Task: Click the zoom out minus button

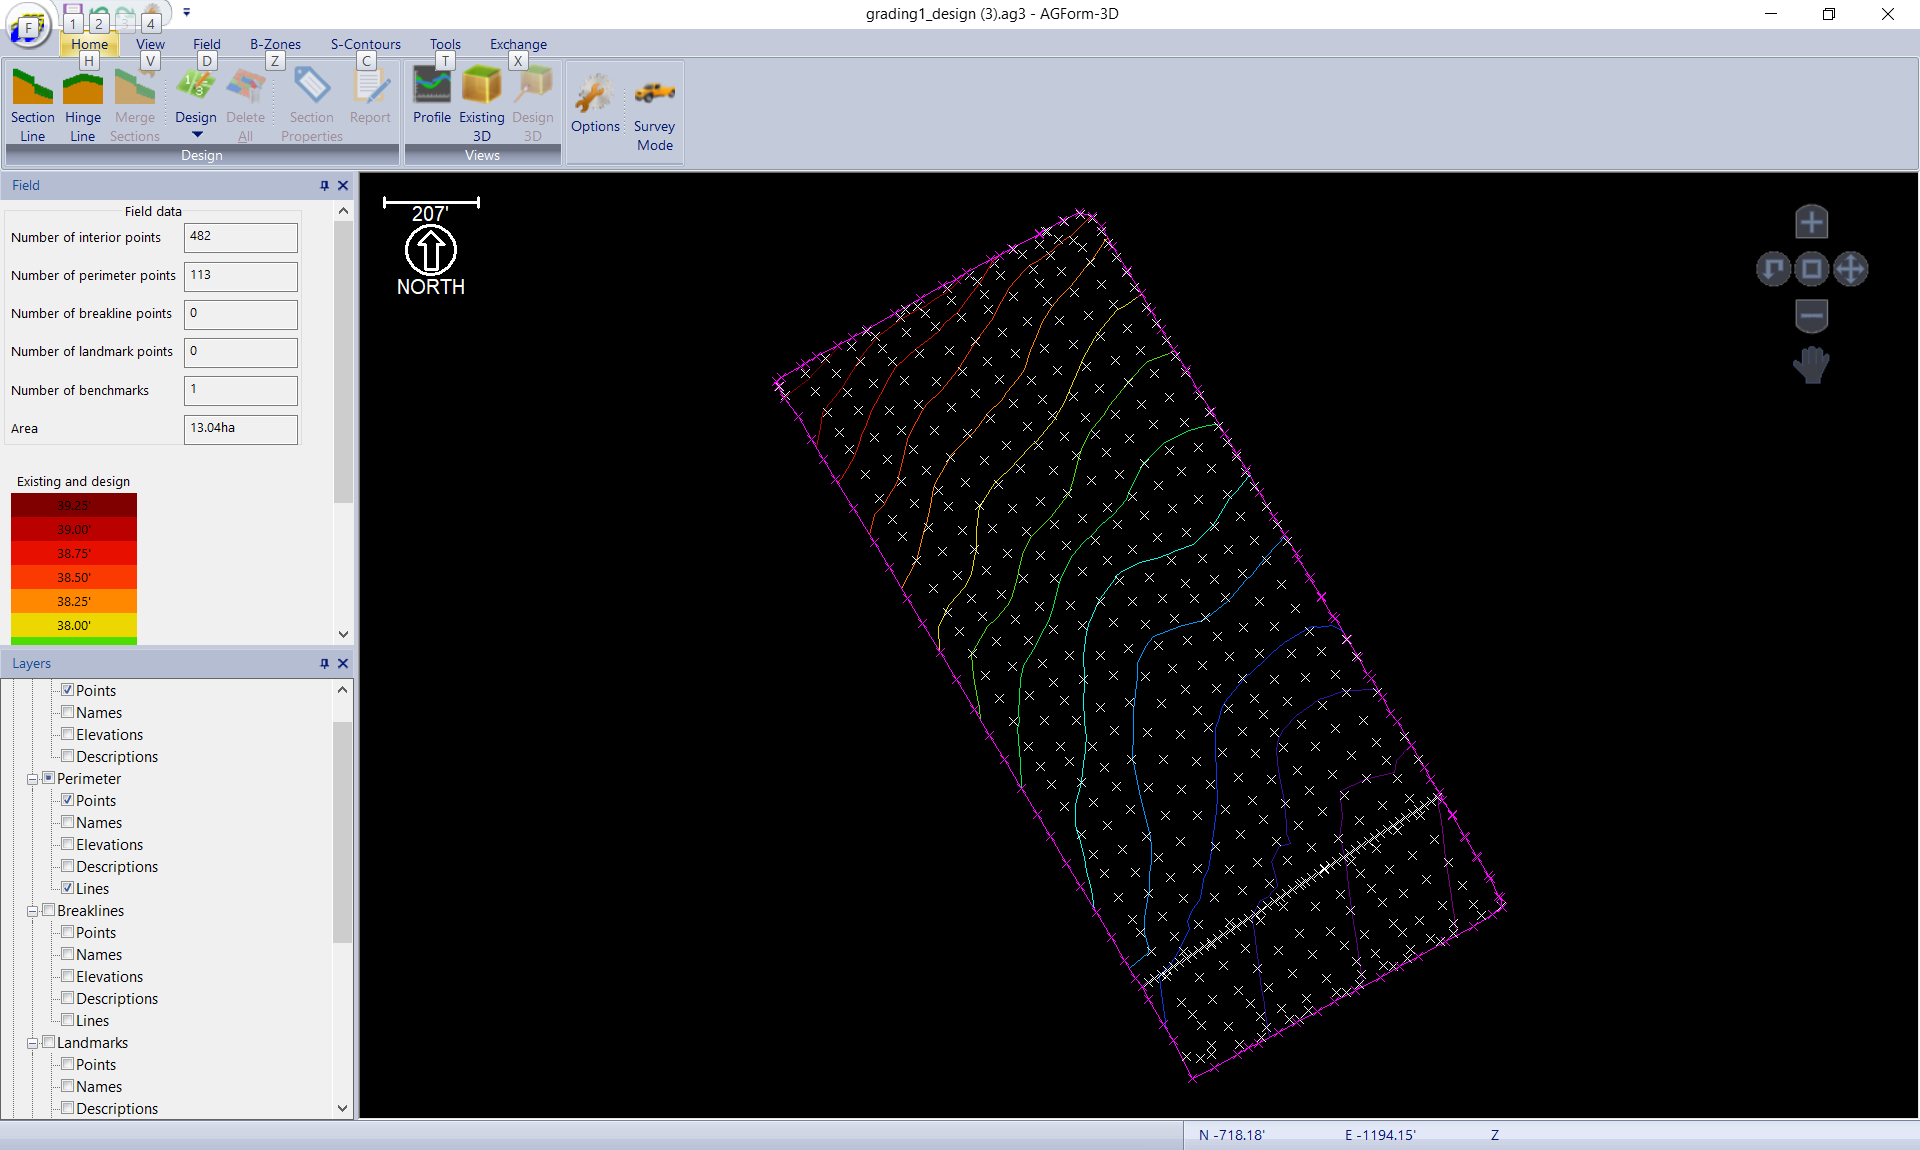Action: point(1811,316)
